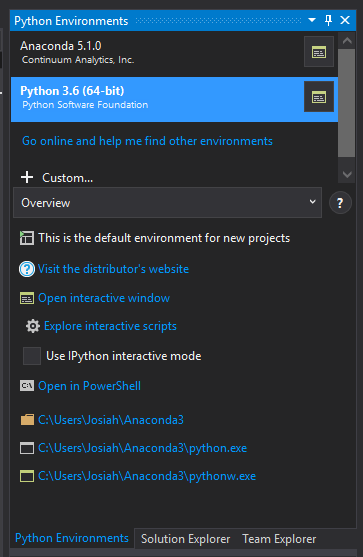This screenshot has width=363, height=557.
Task: Open the panel window position dropdown arrow
Action: pos(312,20)
